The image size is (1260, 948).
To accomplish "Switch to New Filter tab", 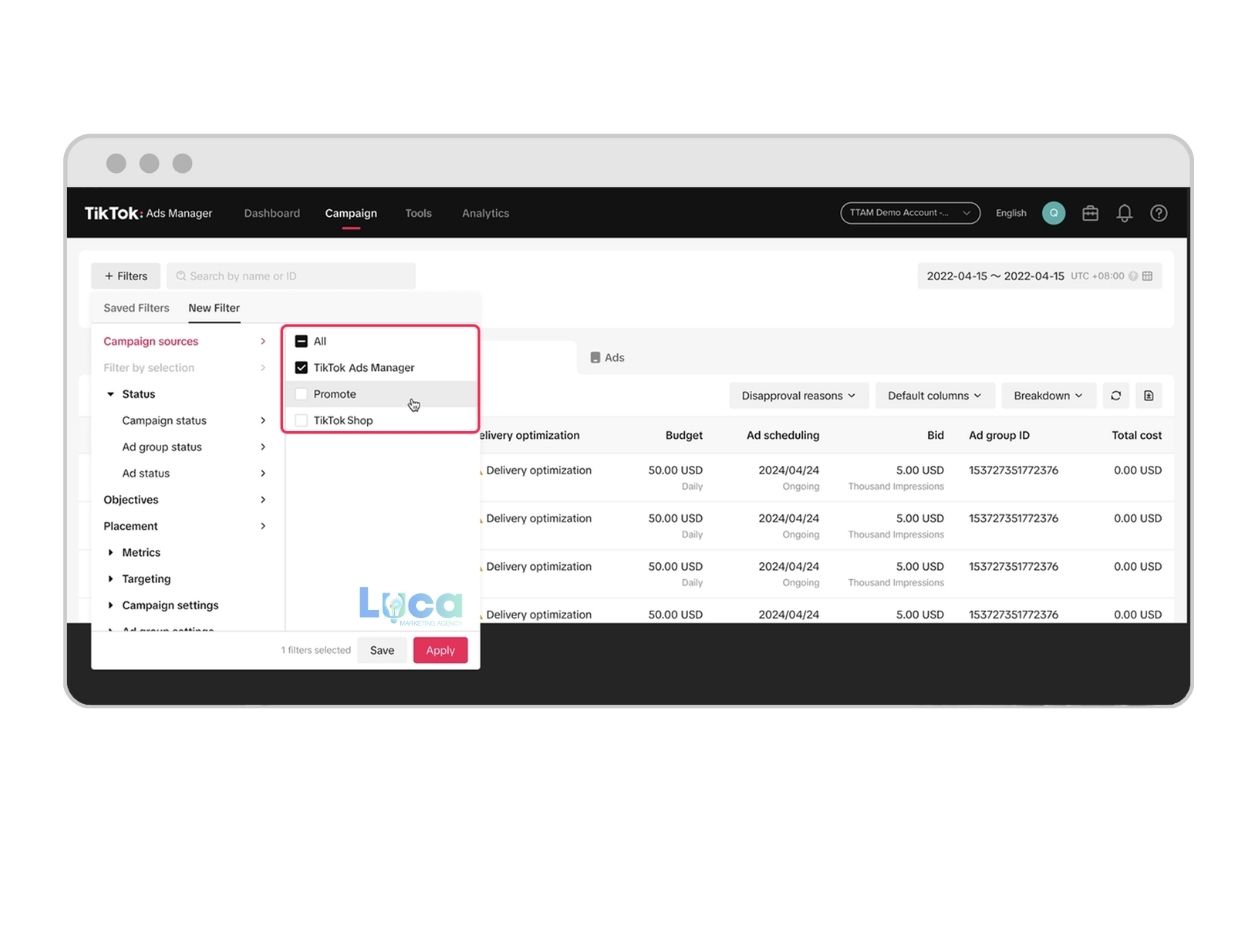I will [214, 308].
